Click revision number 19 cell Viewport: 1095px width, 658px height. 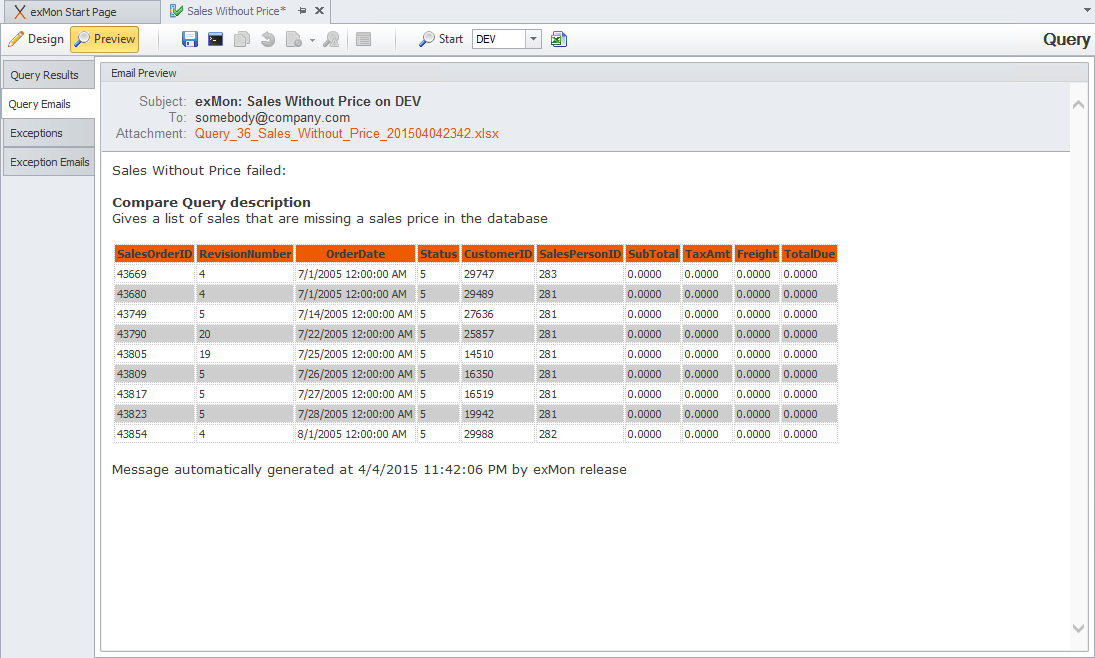(245, 354)
